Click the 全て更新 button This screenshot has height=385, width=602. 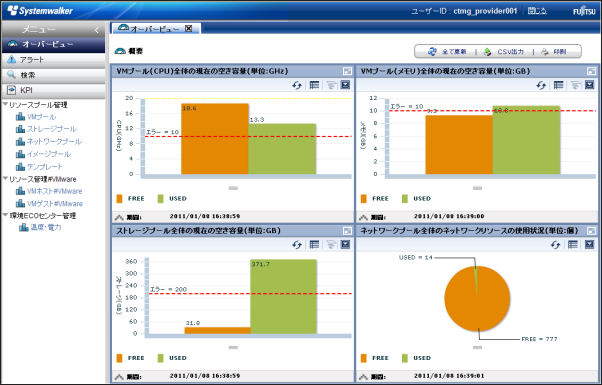point(447,51)
